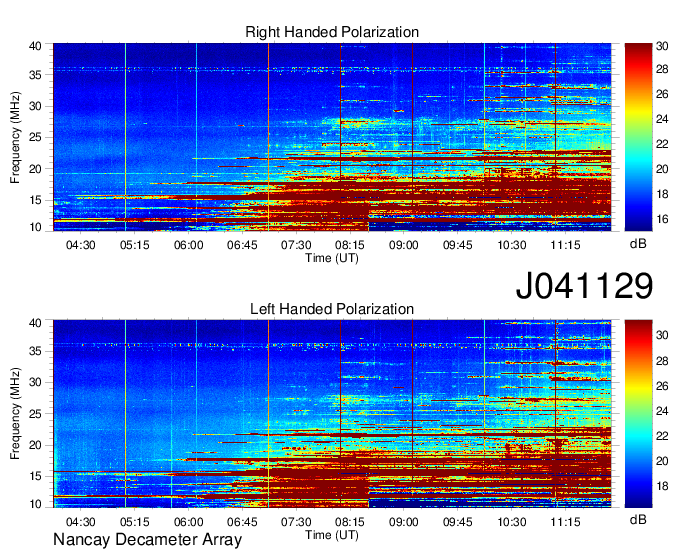Viewport: 680px width, 552px height.
Task: Click the 25 MHz tick on upper plot
Action: point(36,137)
